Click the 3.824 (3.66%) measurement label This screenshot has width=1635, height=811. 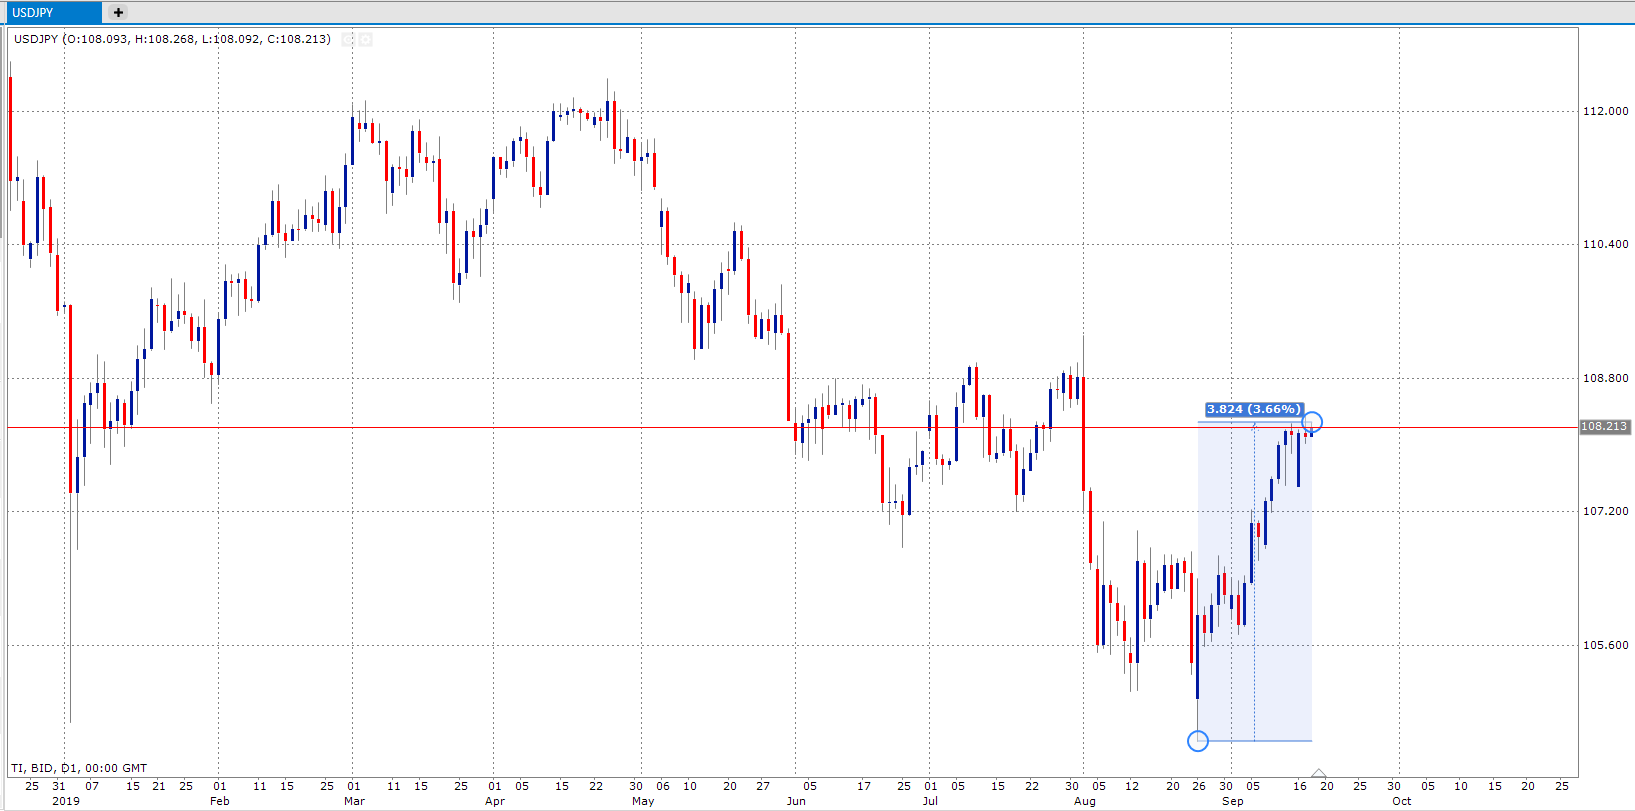tap(1253, 409)
